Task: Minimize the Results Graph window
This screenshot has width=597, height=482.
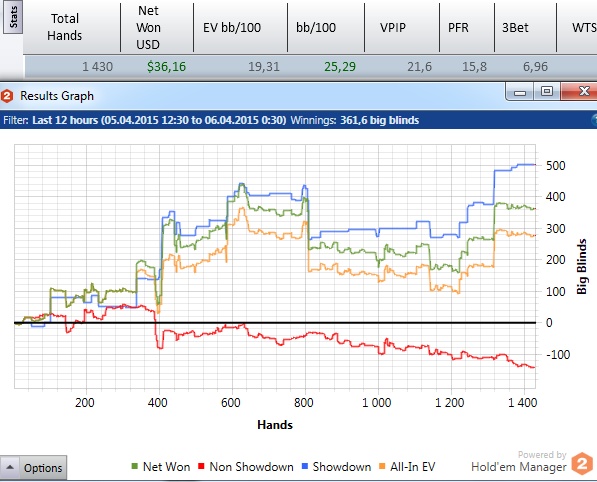Action: [519, 92]
